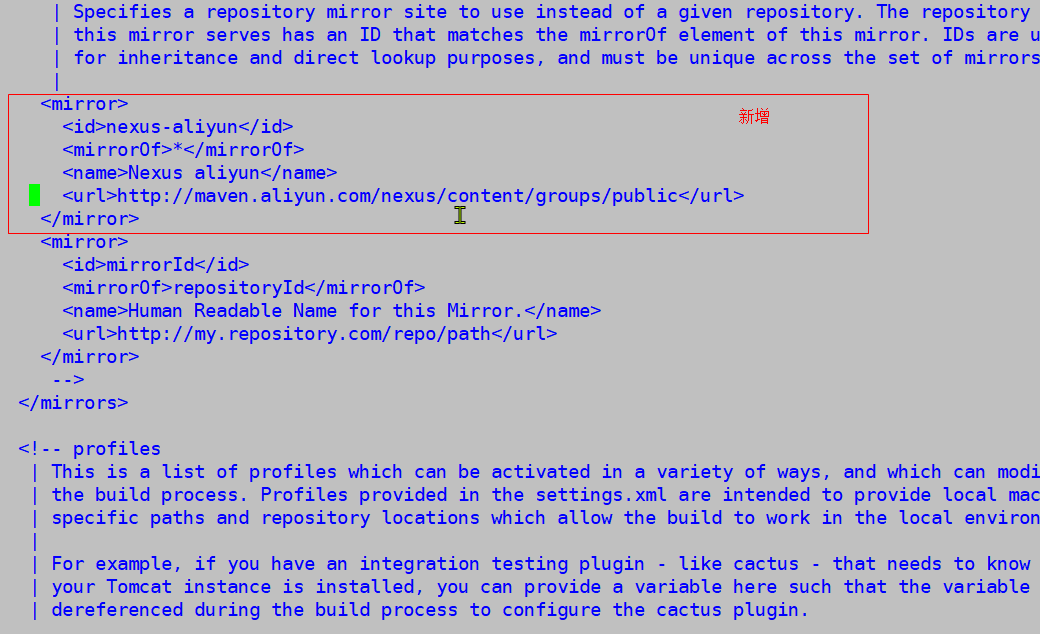Click the maven.aliyun.com URL text
1040x634 pixels.
pyautogui.click(x=397, y=196)
